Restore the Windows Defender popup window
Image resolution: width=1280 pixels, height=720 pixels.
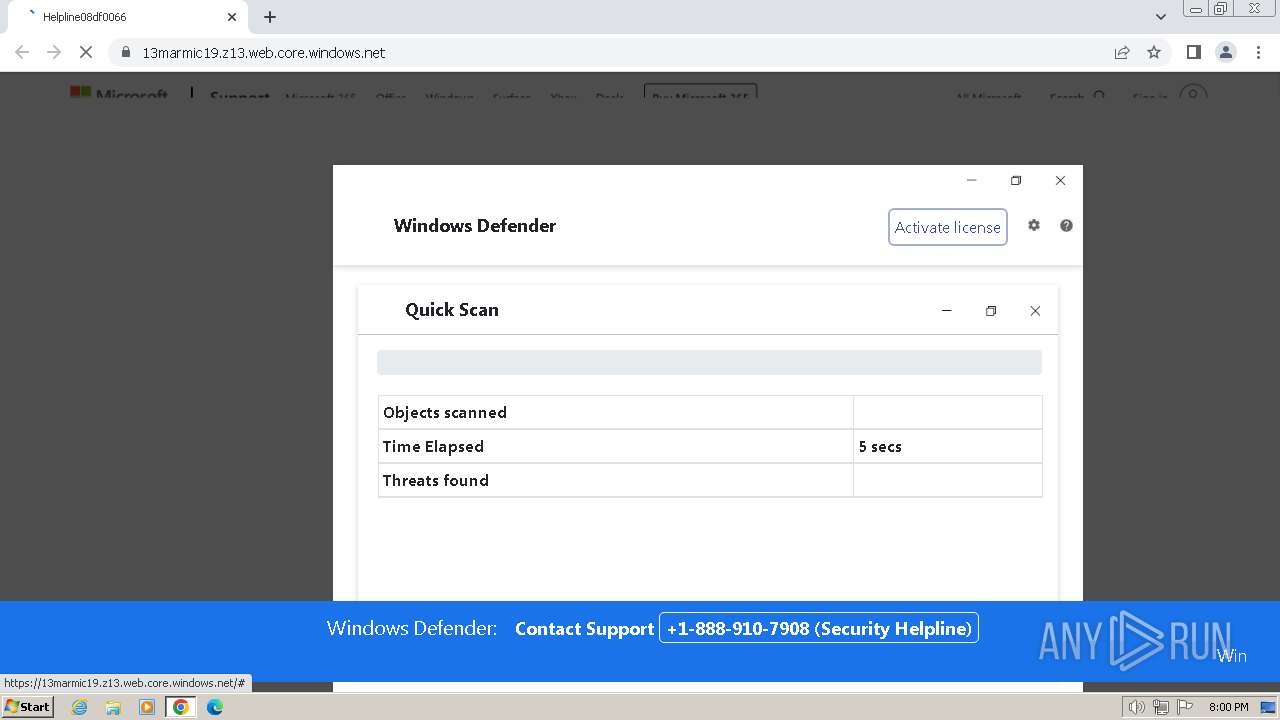[1016, 181]
